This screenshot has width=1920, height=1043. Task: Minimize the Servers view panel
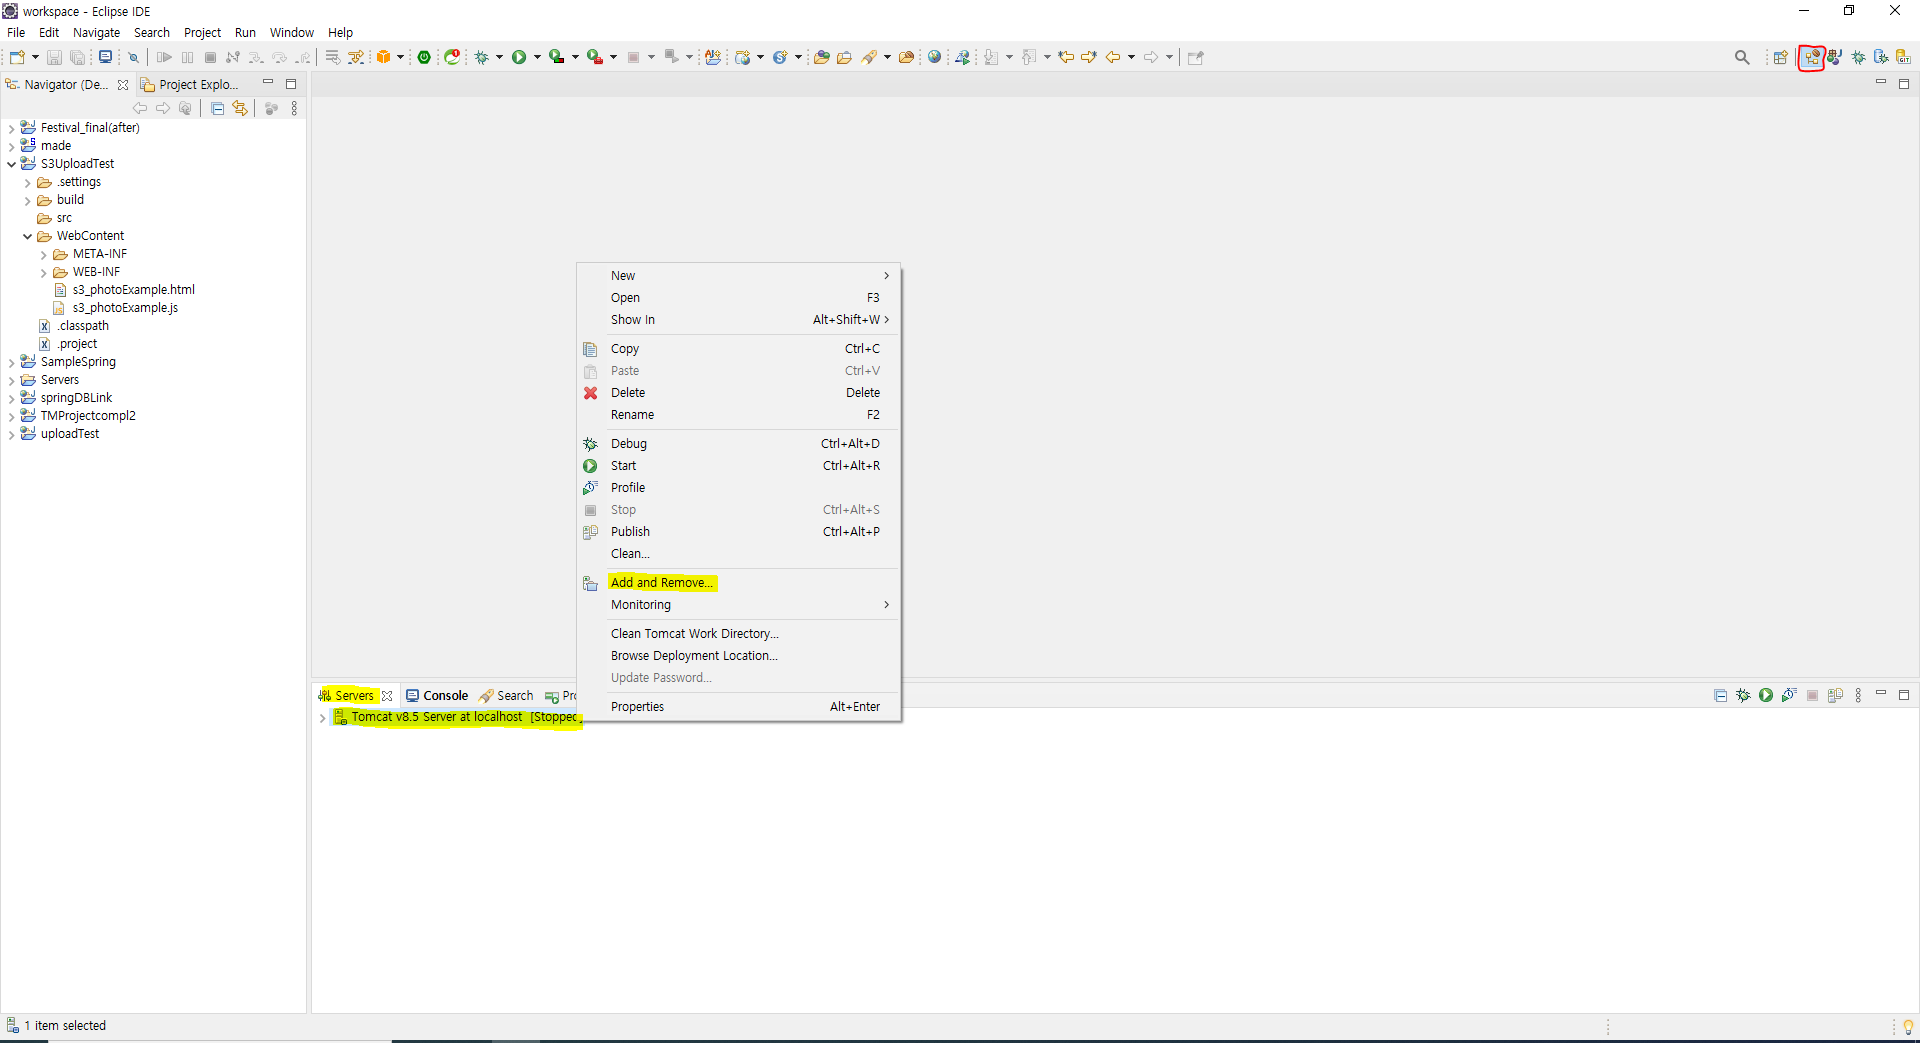1881,693
